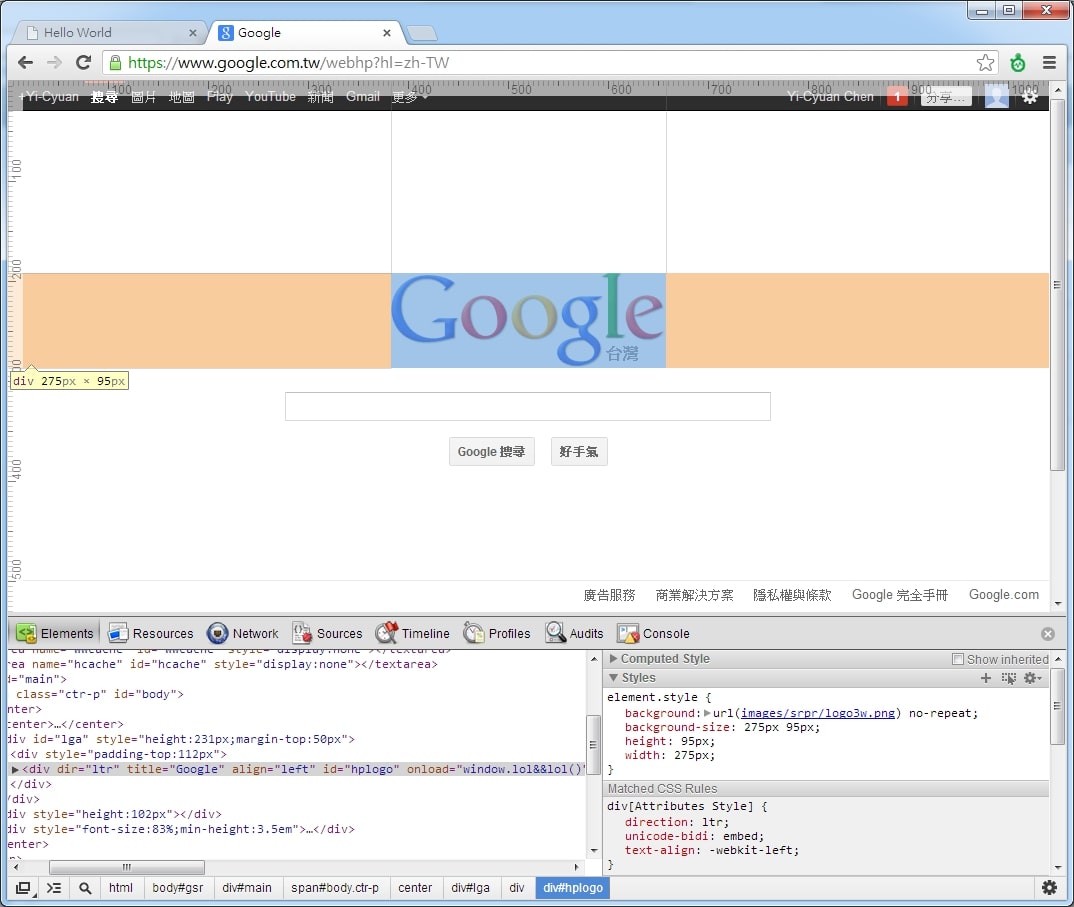Add new style rule plus icon

pos(986,678)
